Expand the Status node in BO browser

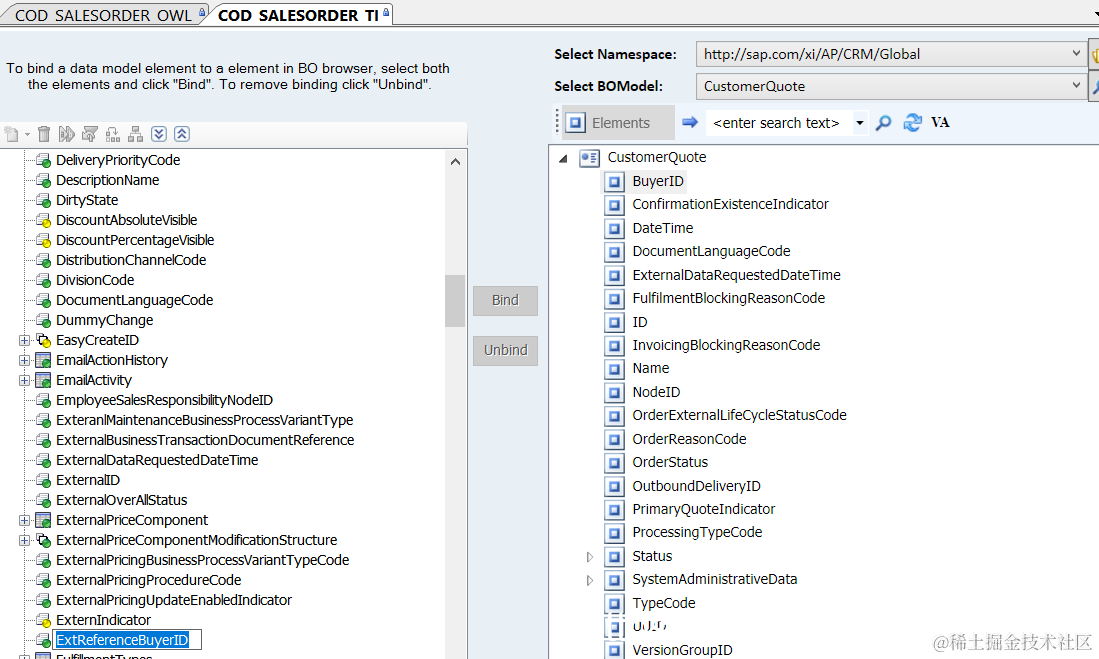coord(589,557)
